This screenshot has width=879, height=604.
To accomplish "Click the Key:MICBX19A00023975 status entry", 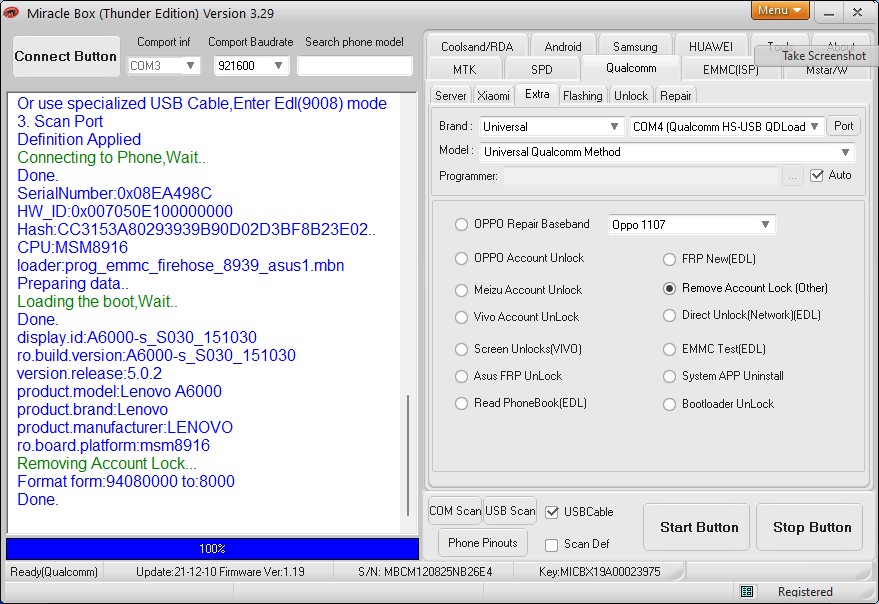I will (x=599, y=572).
